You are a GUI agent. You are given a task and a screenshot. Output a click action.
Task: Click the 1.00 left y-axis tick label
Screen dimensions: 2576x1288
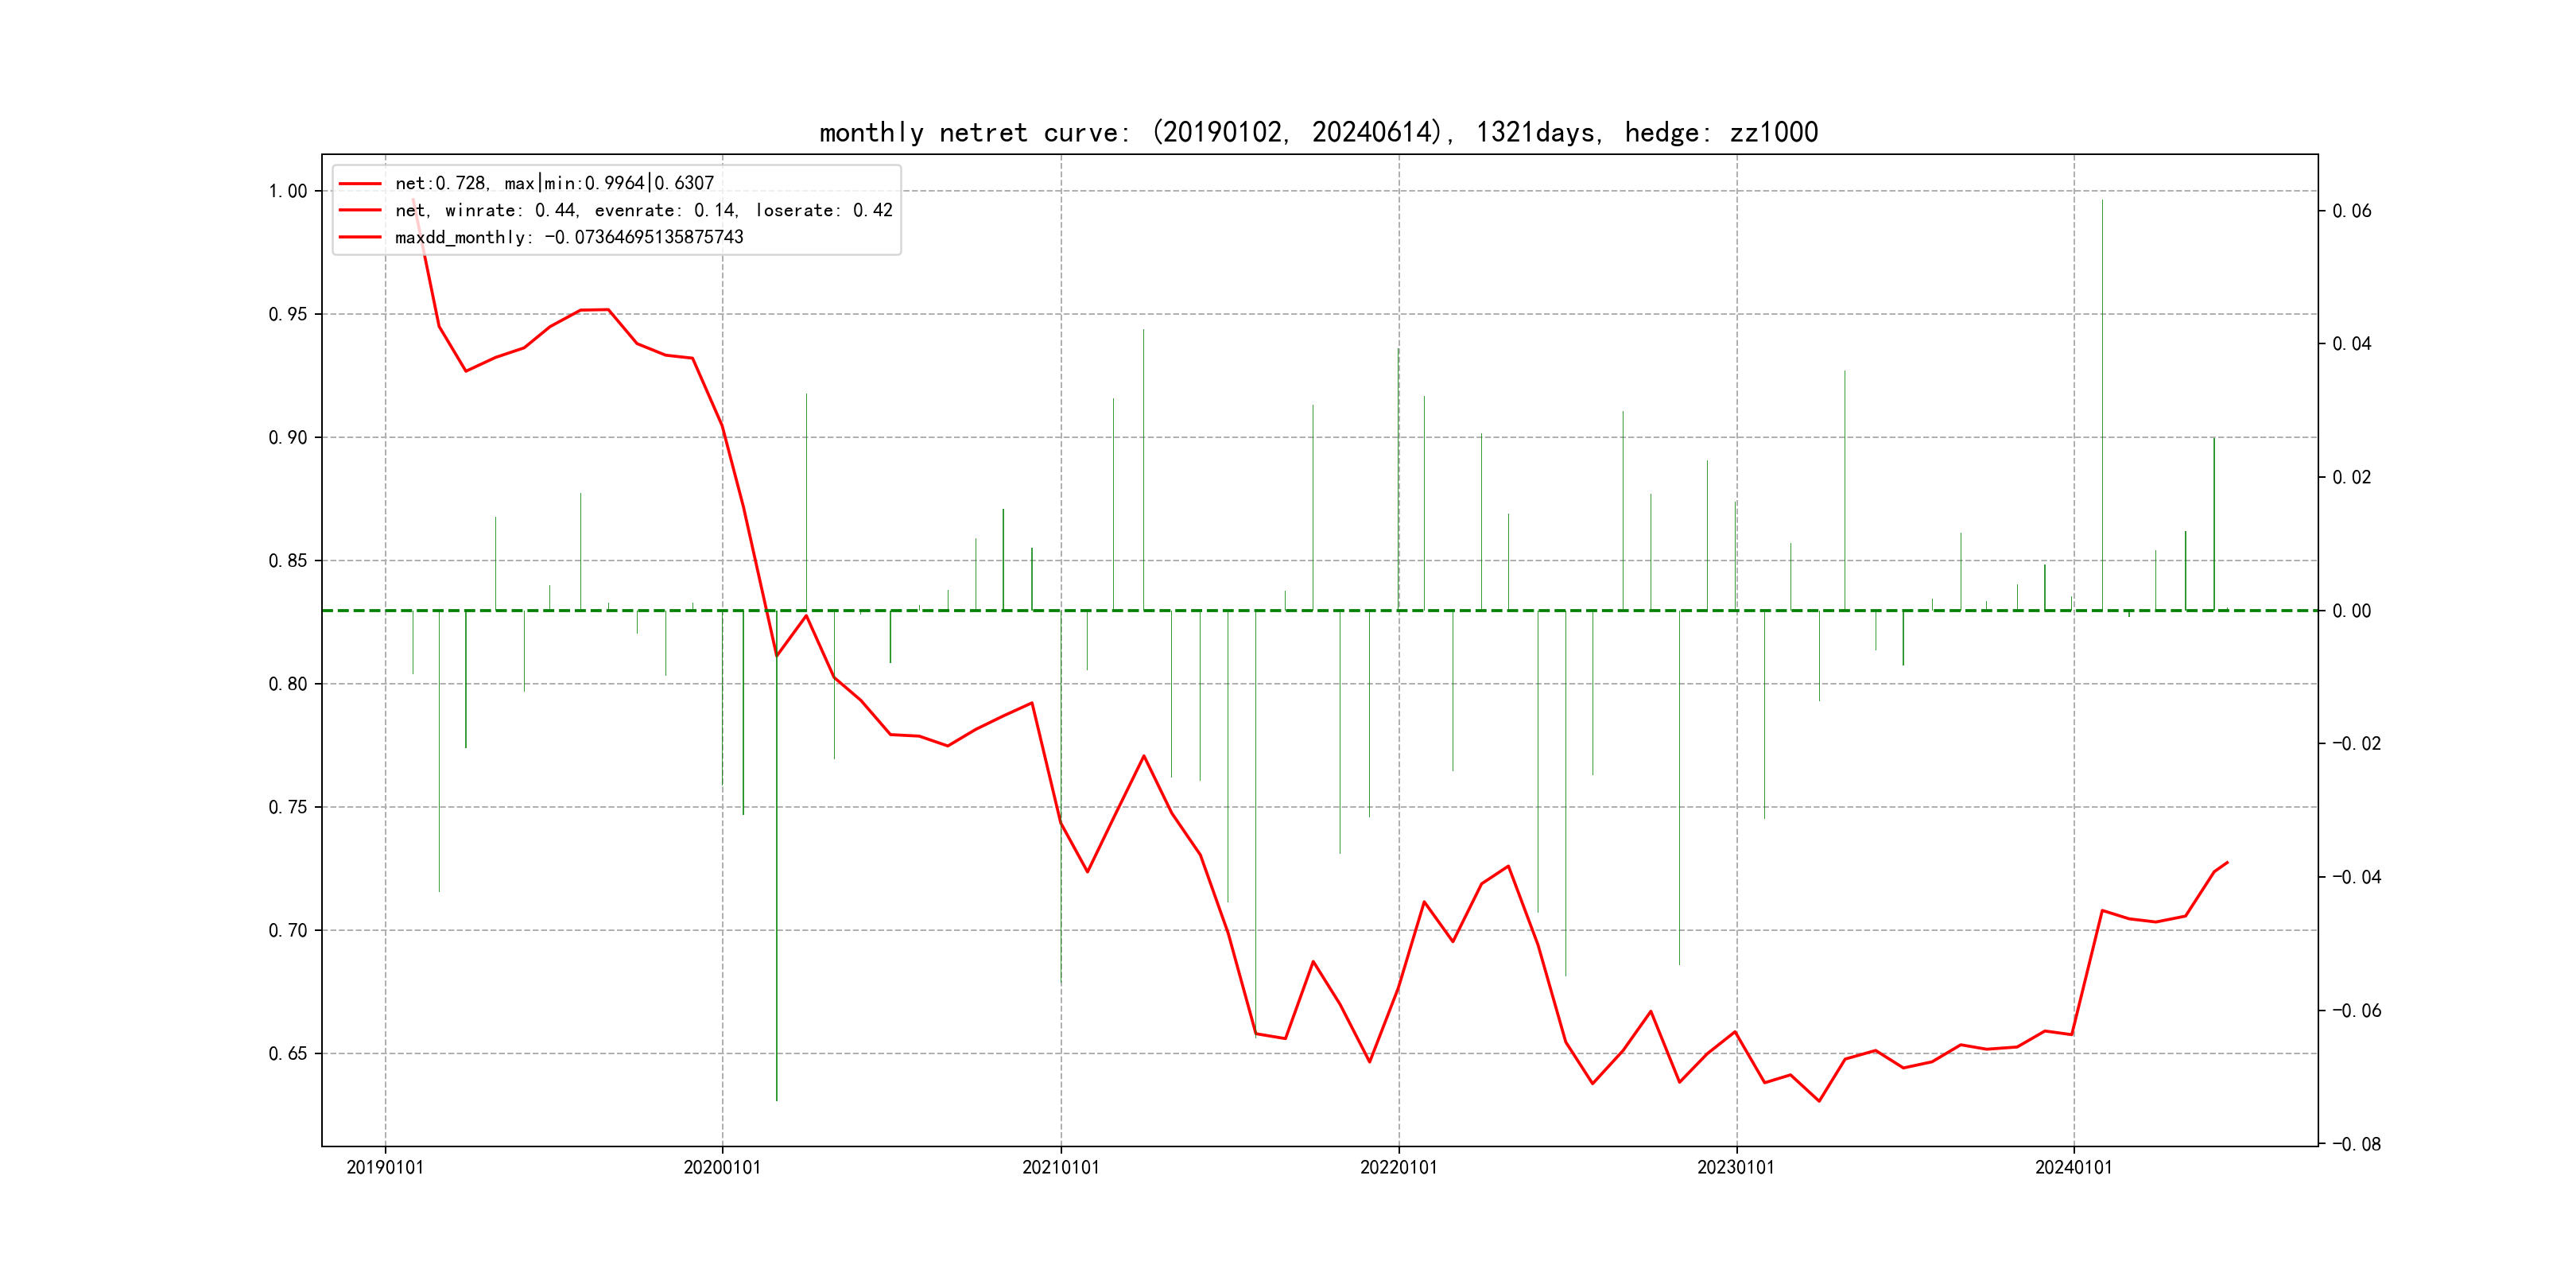coord(288,191)
